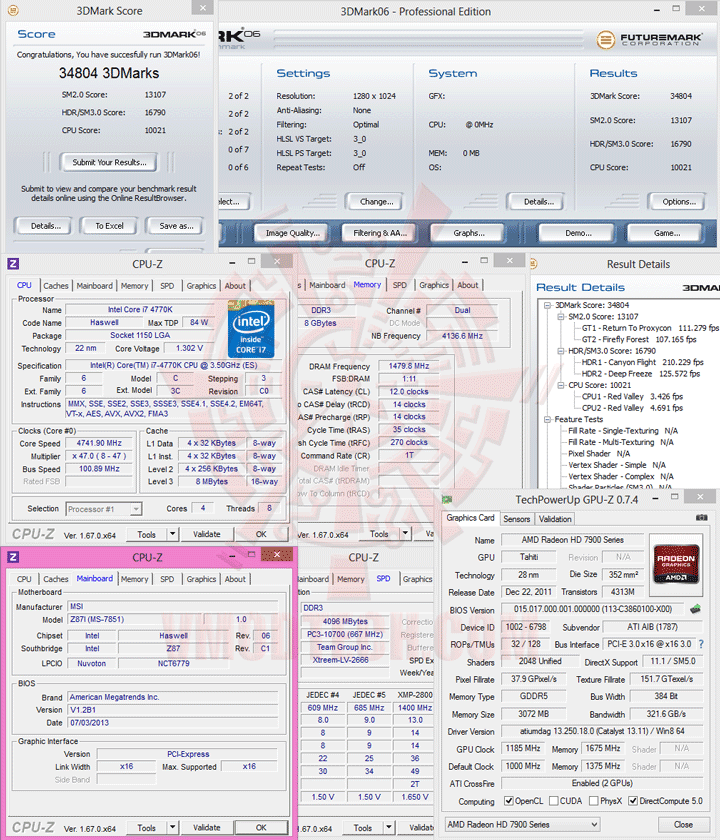Click the DRAM Frequency 1479.8 MHz field

pyautogui.click(x=409, y=366)
